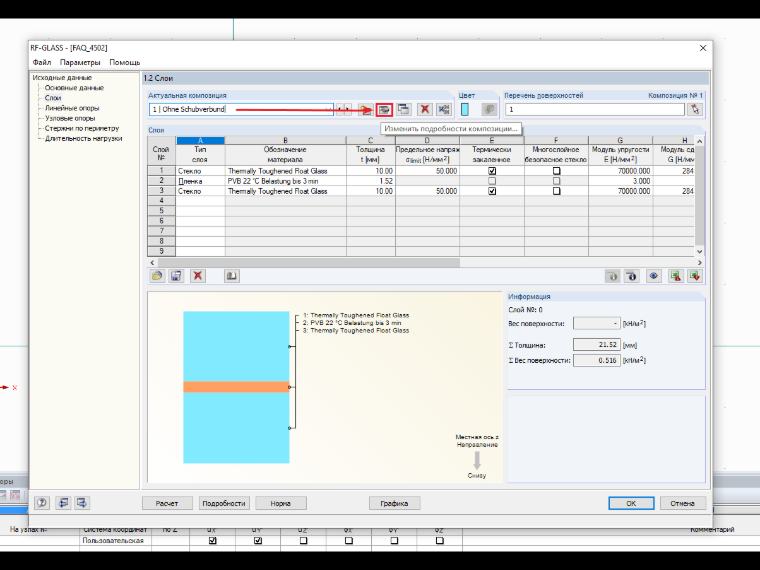
Task: Go to previous composition with left arrow
Action: [340, 110]
